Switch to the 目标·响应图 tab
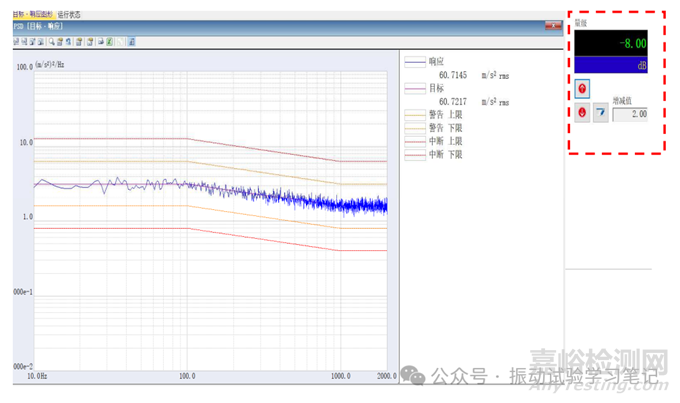This screenshot has width=680, height=403. point(32,15)
